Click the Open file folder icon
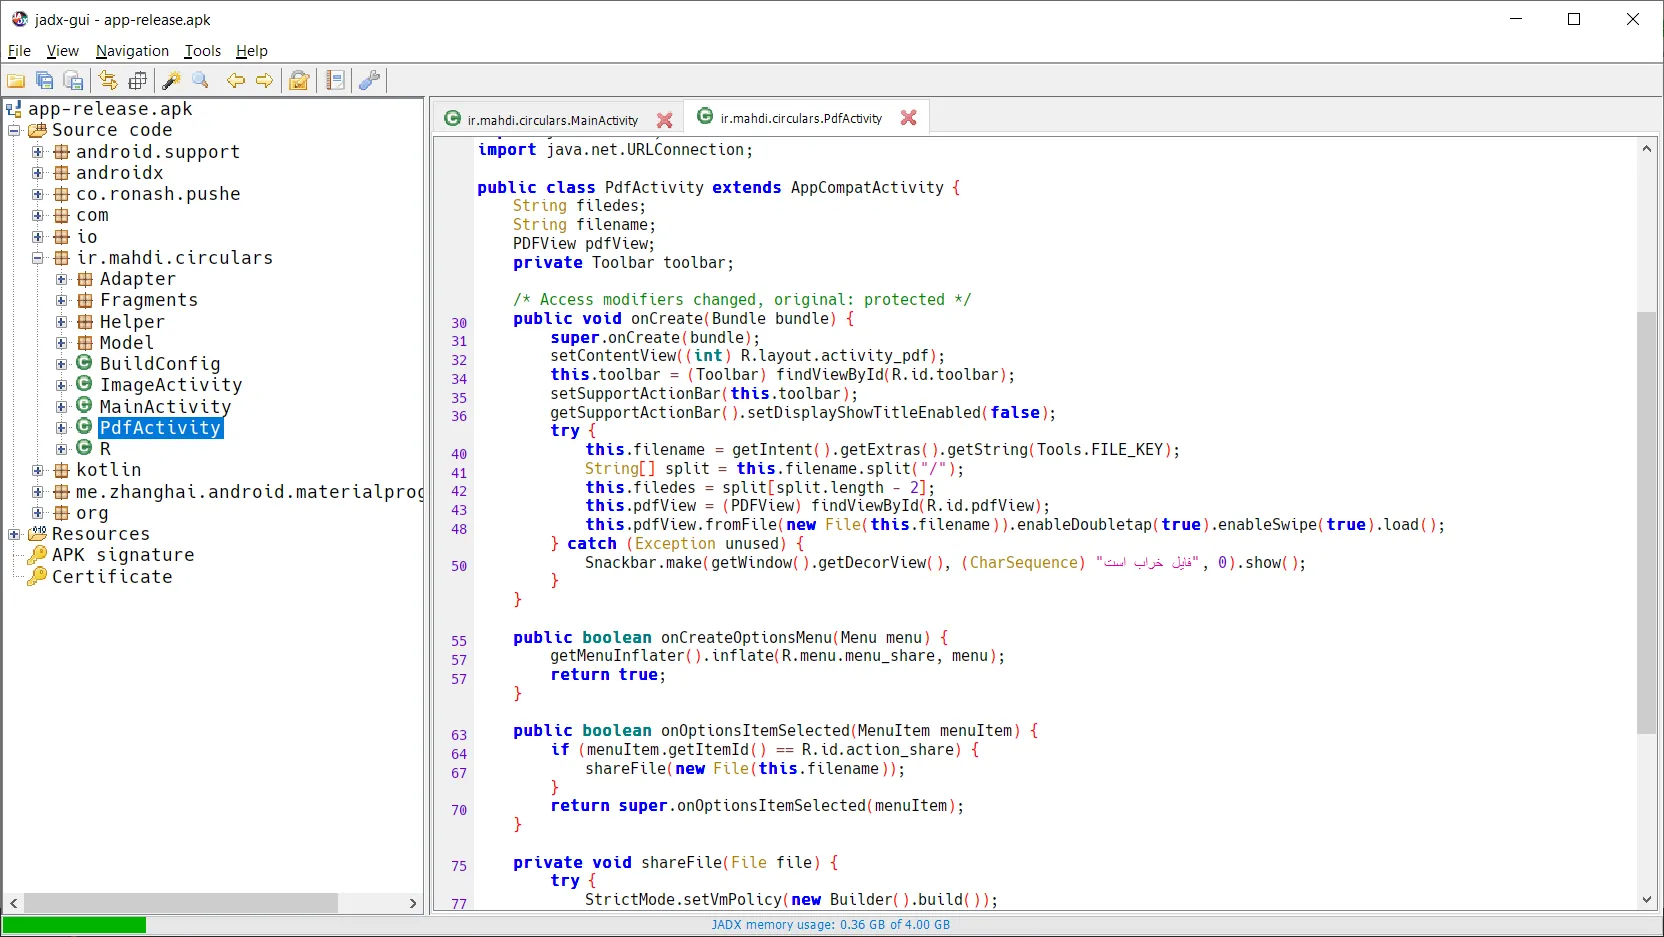This screenshot has height=937, width=1664. (x=16, y=81)
